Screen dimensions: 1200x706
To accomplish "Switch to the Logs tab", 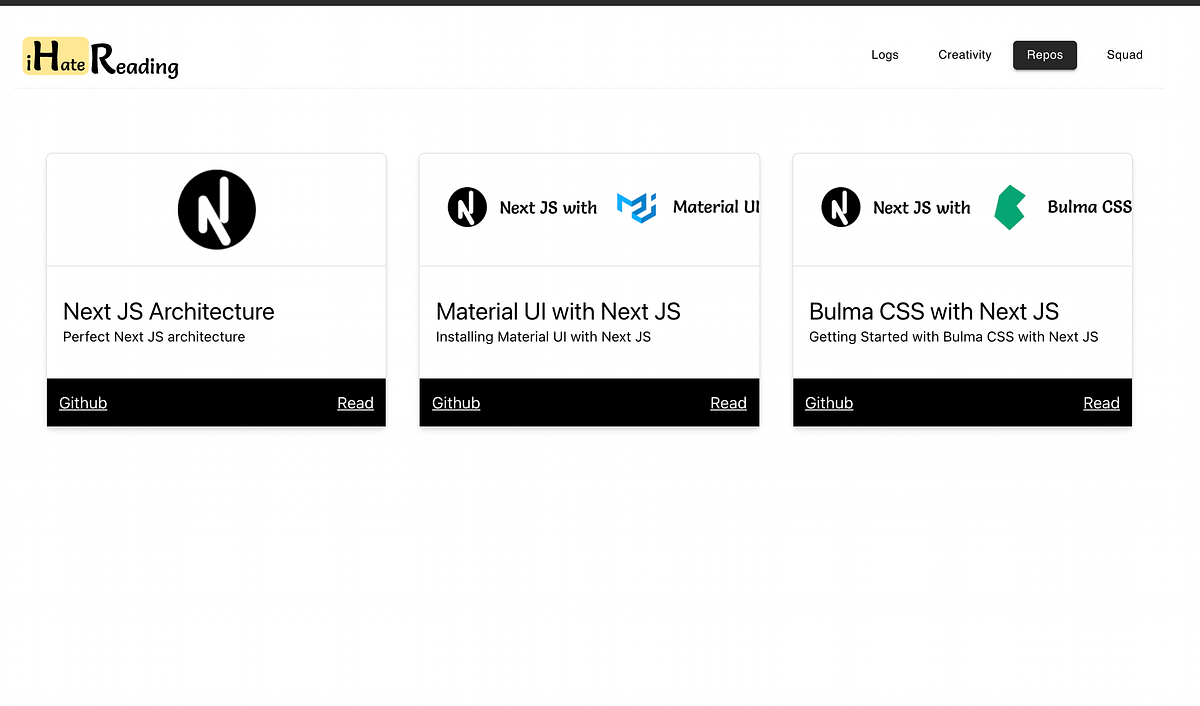I will click(x=884, y=55).
